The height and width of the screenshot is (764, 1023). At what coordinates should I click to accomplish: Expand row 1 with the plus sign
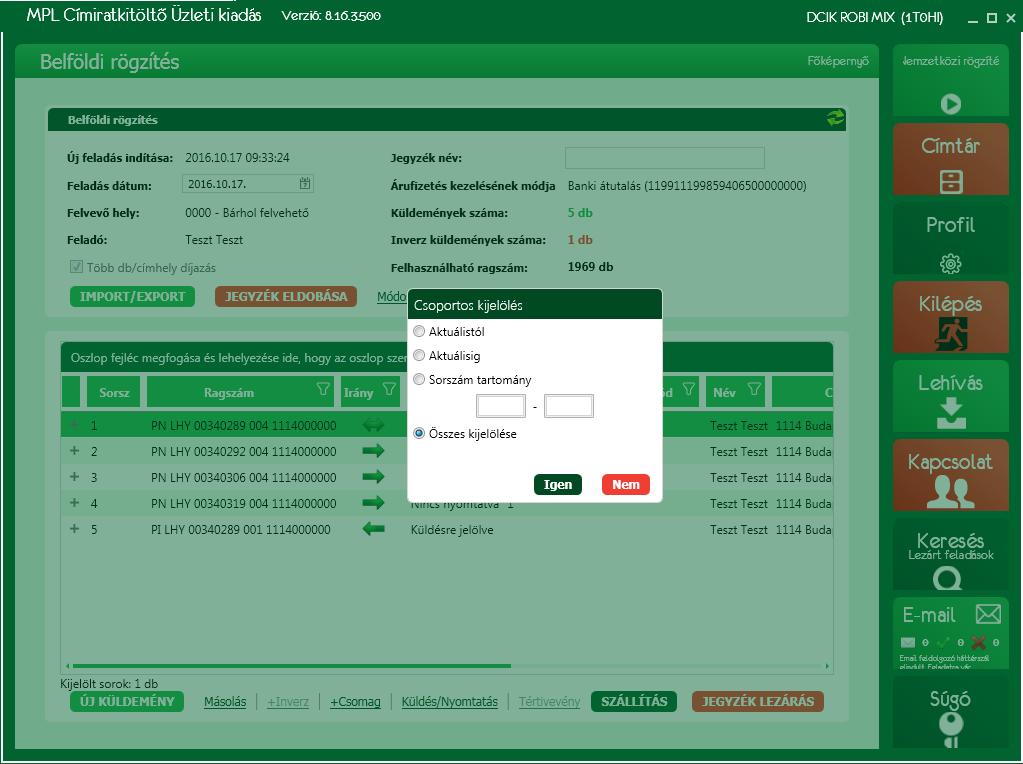pos(74,425)
